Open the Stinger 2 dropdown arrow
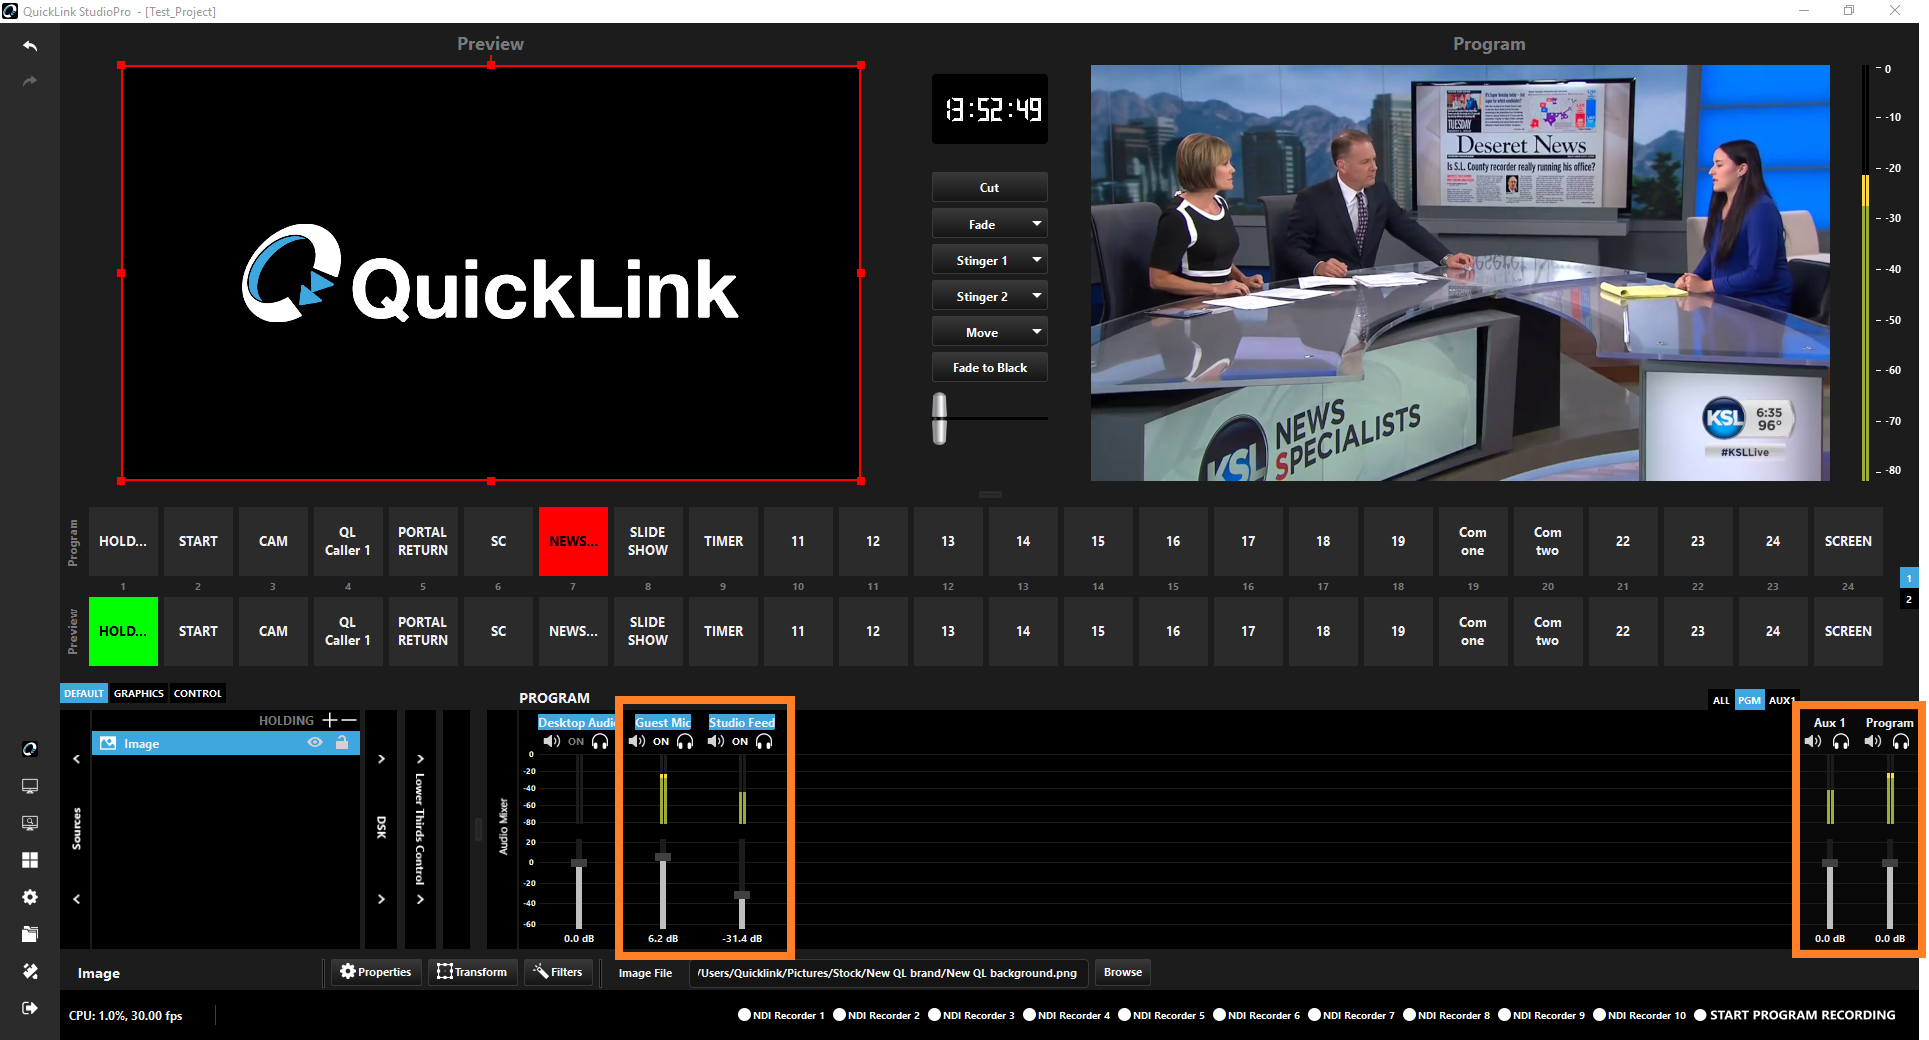This screenshot has height=1040, width=1929. pyautogui.click(x=1037, y=296)
